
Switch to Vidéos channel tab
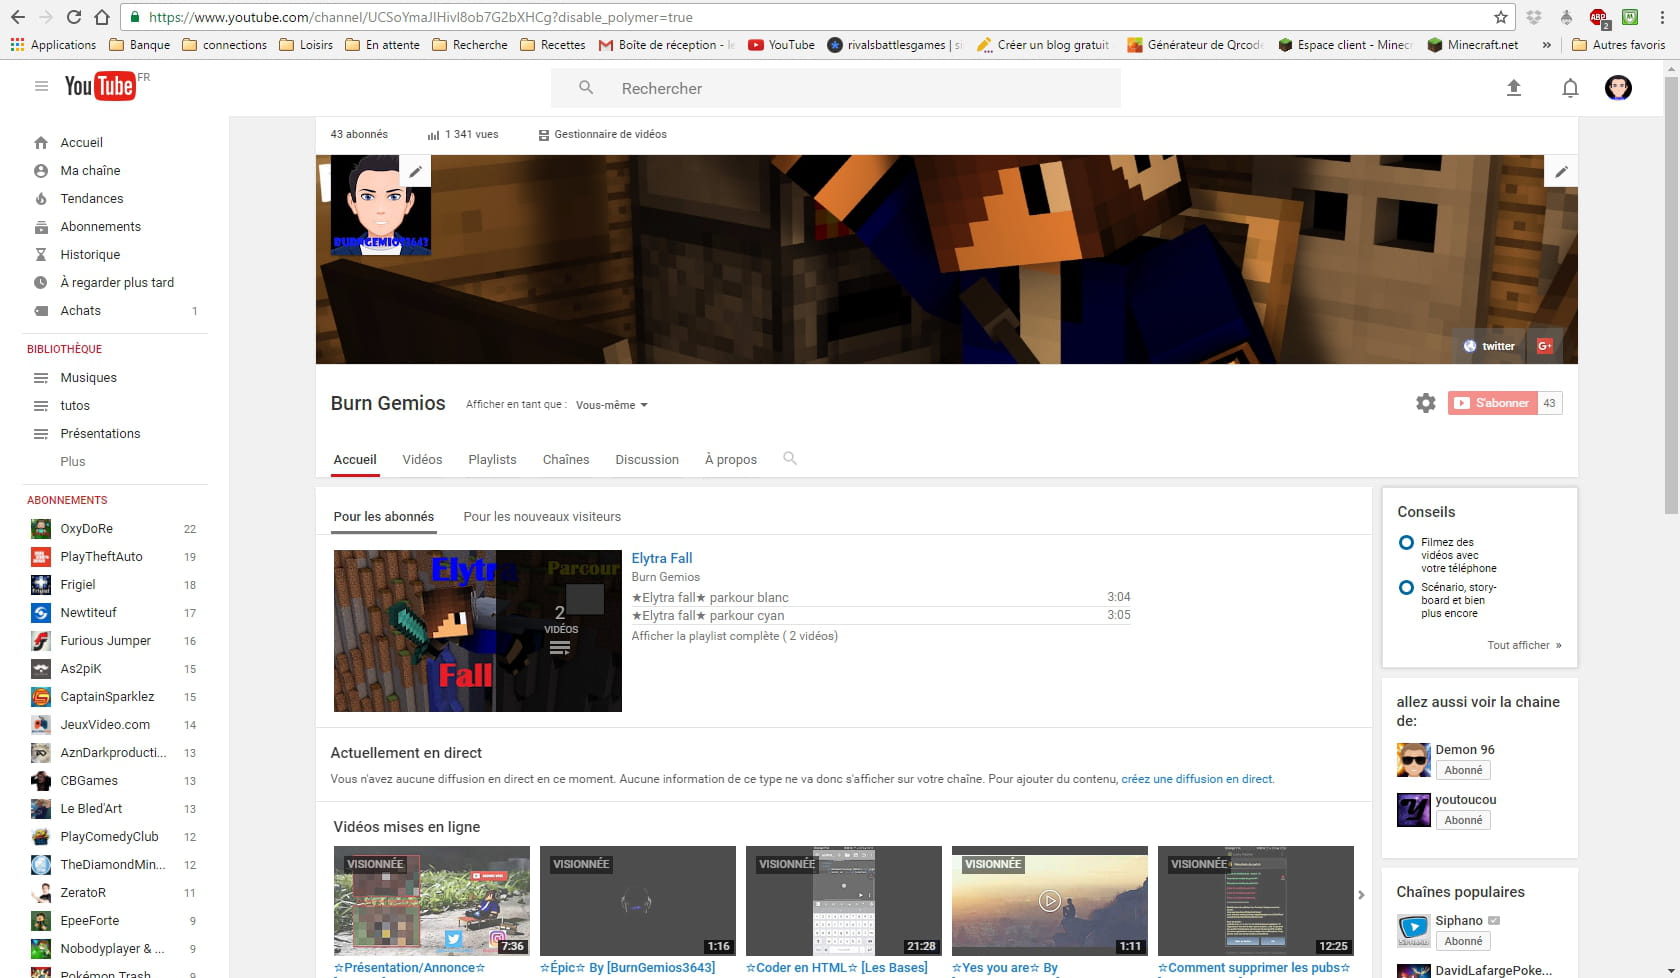(422, 459)
